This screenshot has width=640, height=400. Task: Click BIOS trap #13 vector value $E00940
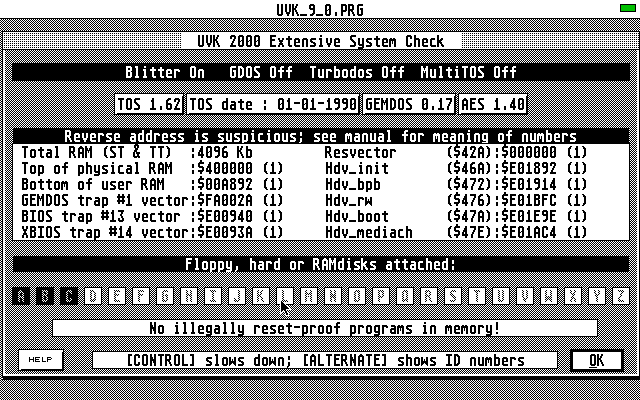224,216
